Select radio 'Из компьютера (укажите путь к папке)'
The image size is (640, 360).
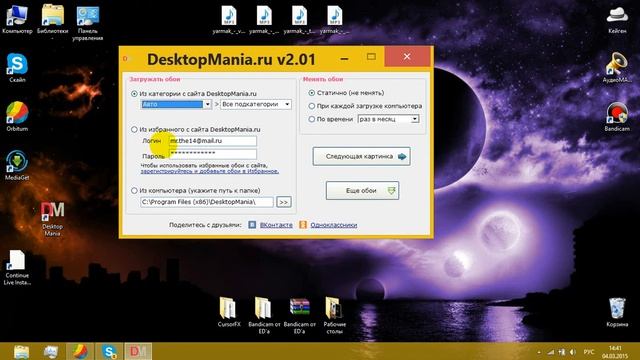[x=134, y=191]
